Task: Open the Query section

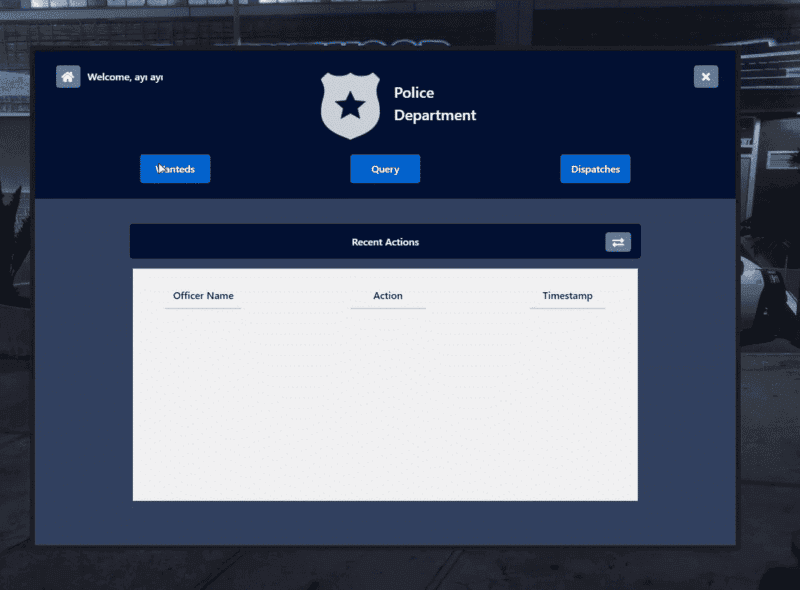Action: [x=385, y=169]
